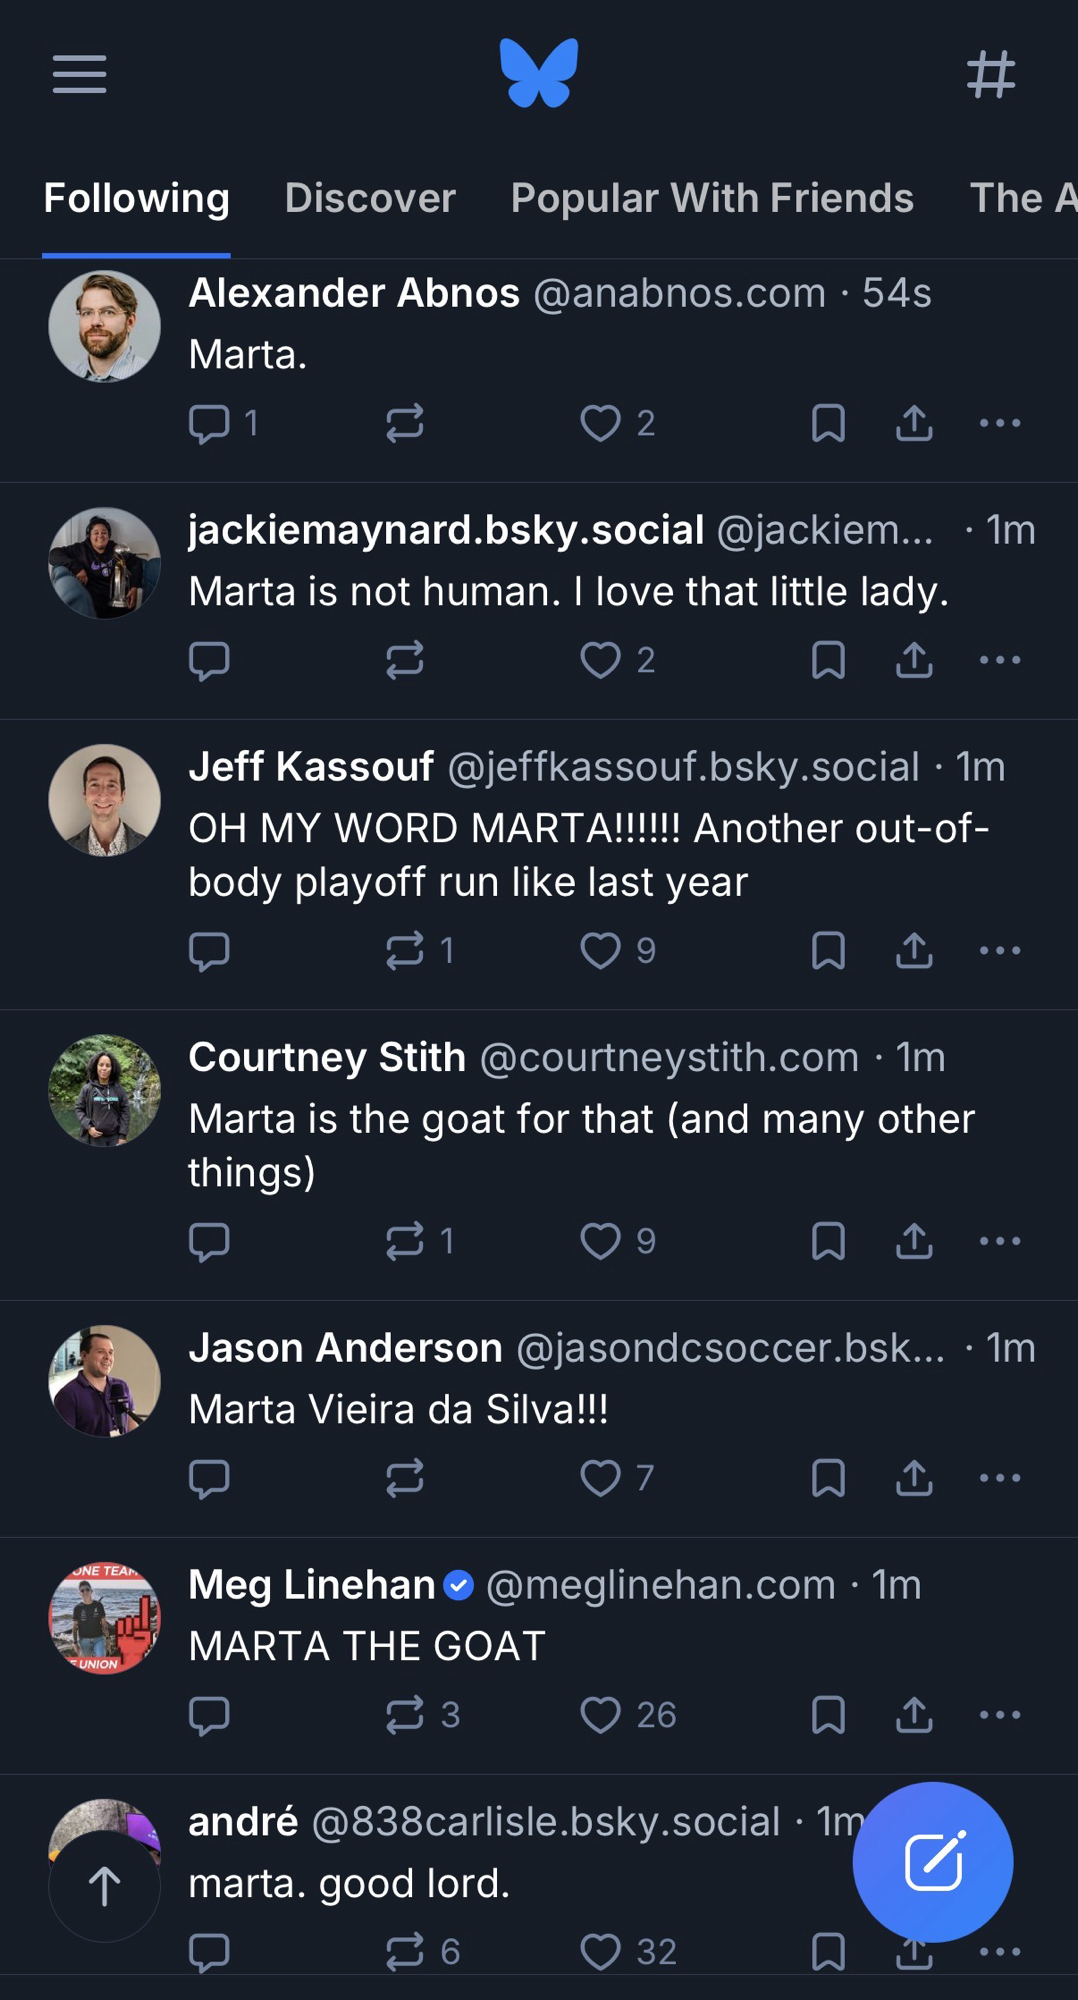
Task: Open the @jeffkassouf.bsky.social handle link
Action: coord(683,767)
